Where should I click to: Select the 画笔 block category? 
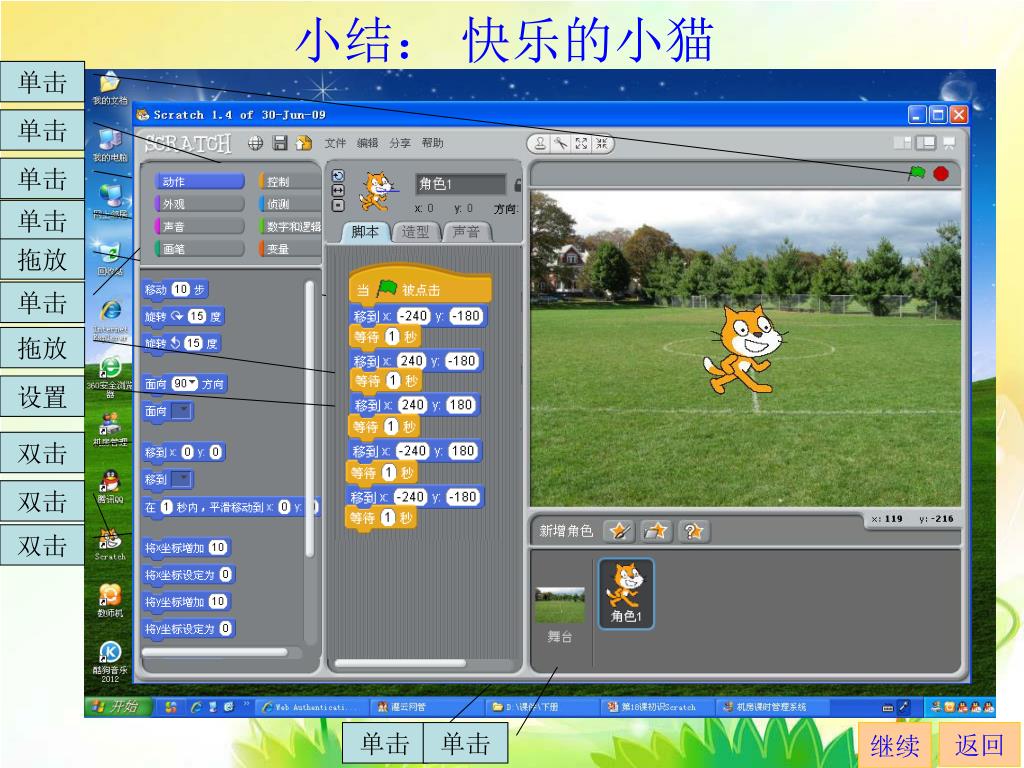199,249
